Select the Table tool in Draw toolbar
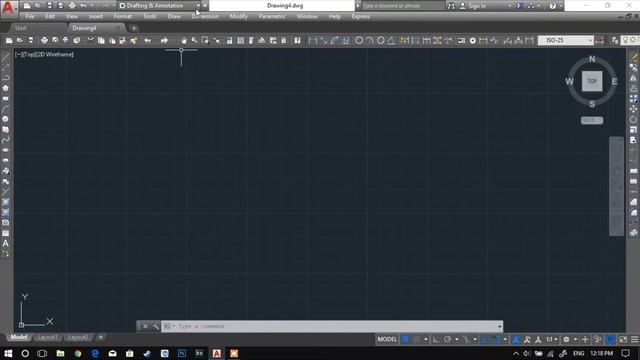 click(5, 233)
